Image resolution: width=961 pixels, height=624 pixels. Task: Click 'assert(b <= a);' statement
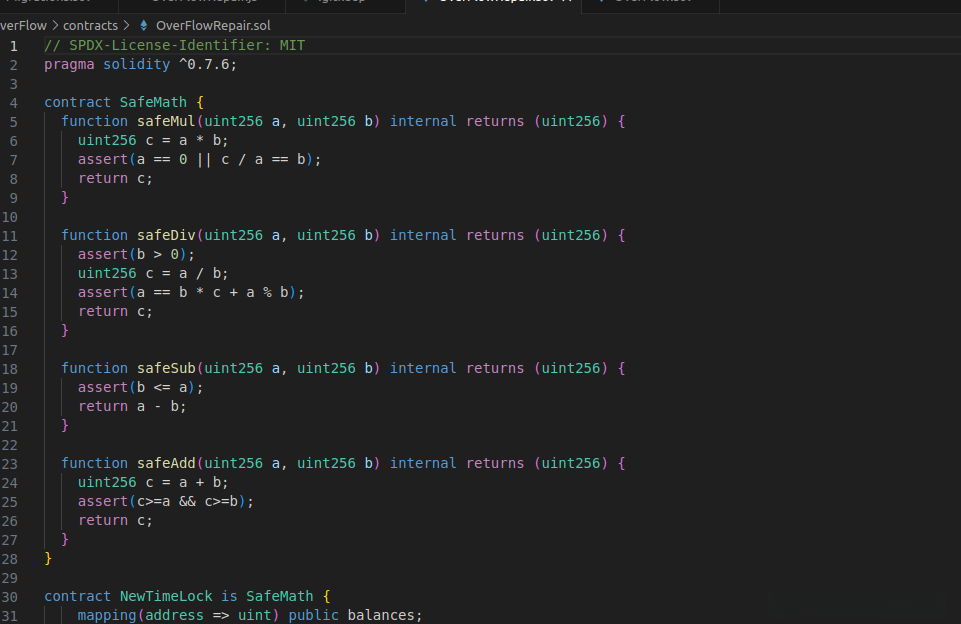tap(140, 387)
